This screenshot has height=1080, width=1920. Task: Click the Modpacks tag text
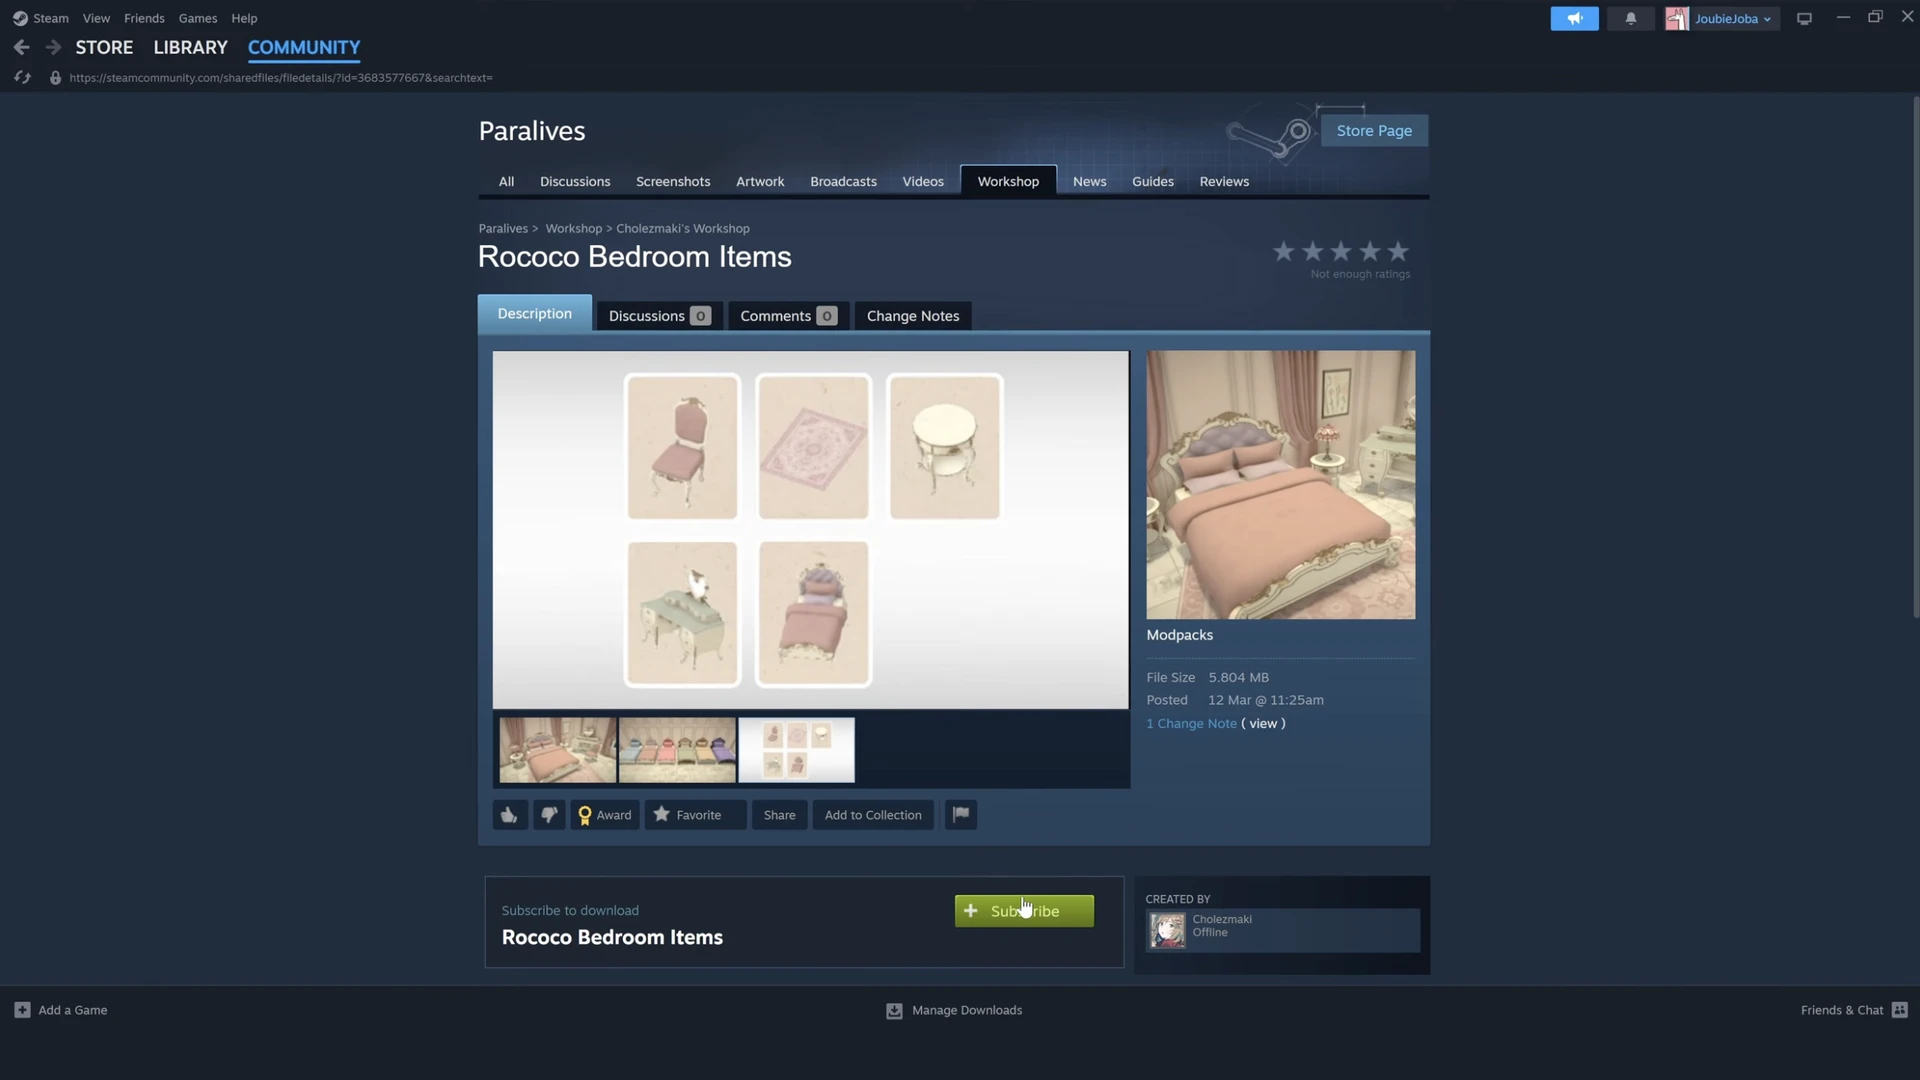click(x=1179, y=635)
